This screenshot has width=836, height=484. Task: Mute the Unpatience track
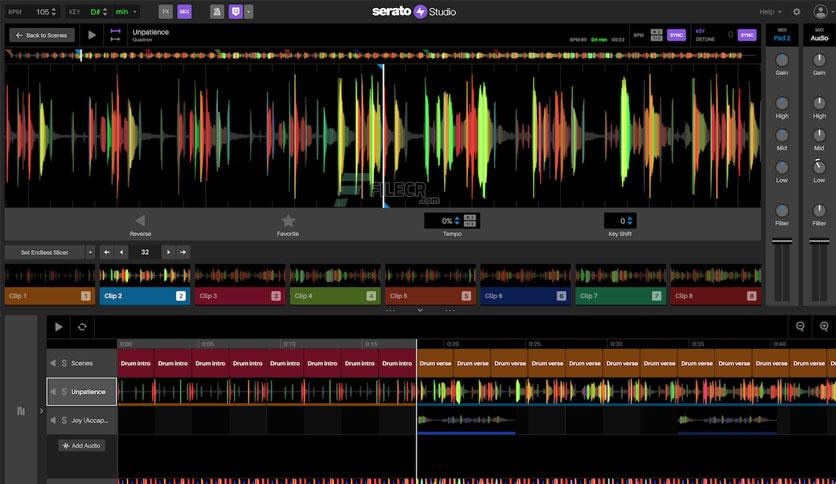click(x=53, y=392)
